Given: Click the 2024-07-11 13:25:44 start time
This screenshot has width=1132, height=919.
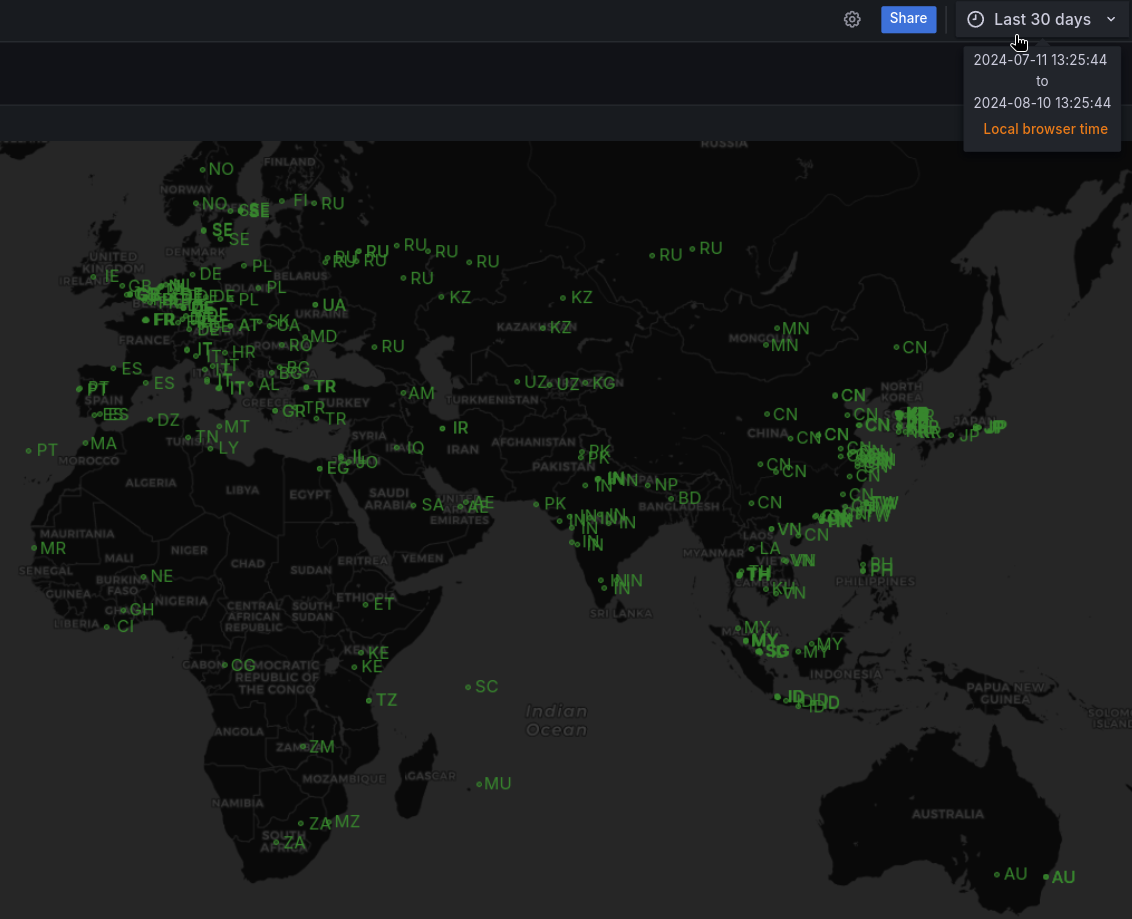Looking at the screenshot, I should (x=1040, y=60).
